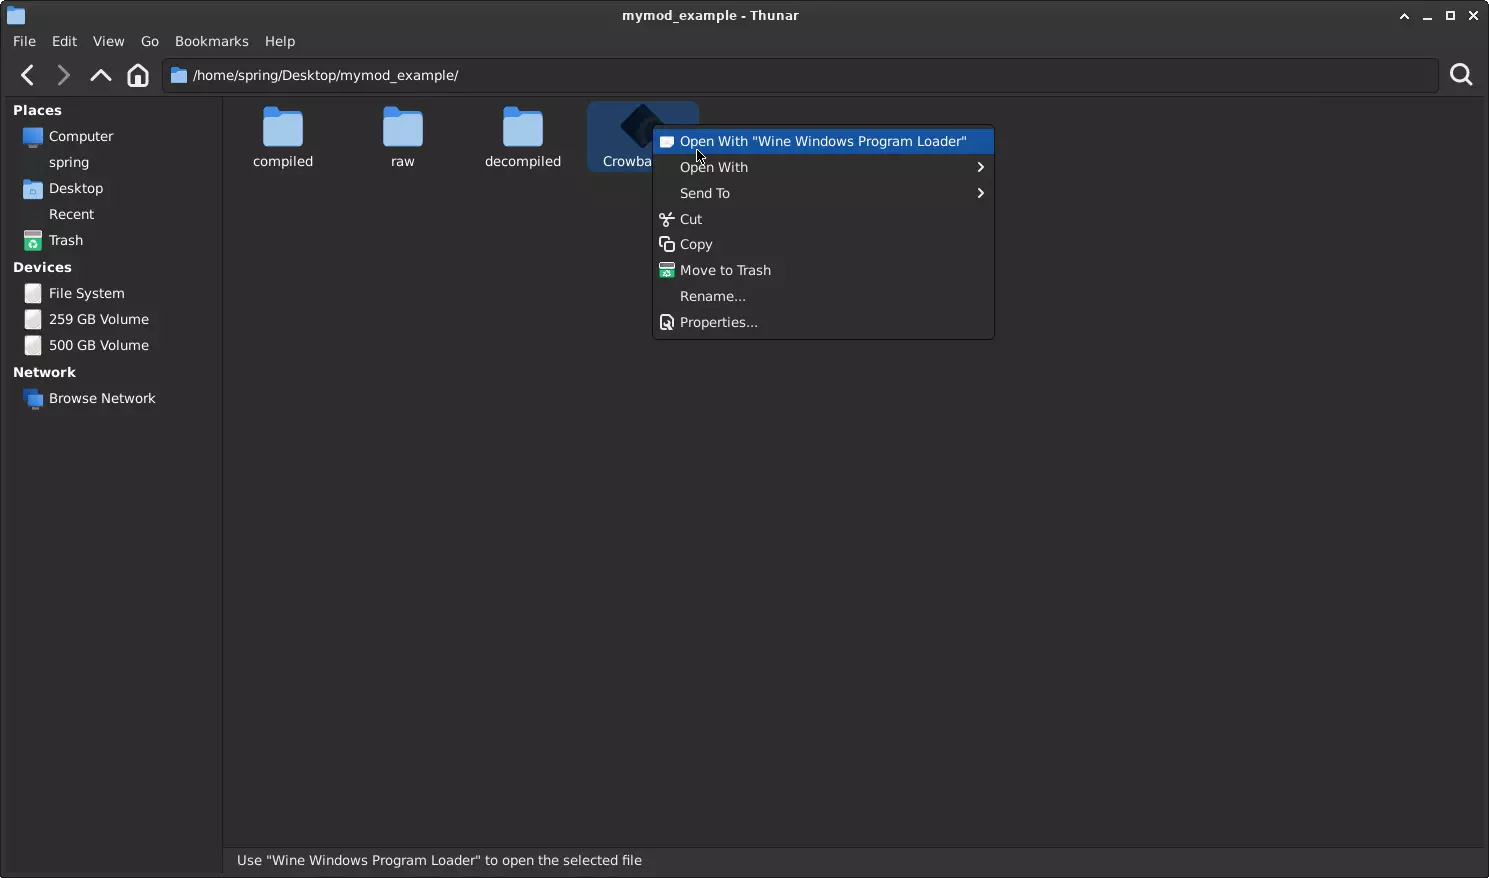Click the 259 GB Volume drive icon
The height and width of the screenshot is (878, 1489).
33,319
